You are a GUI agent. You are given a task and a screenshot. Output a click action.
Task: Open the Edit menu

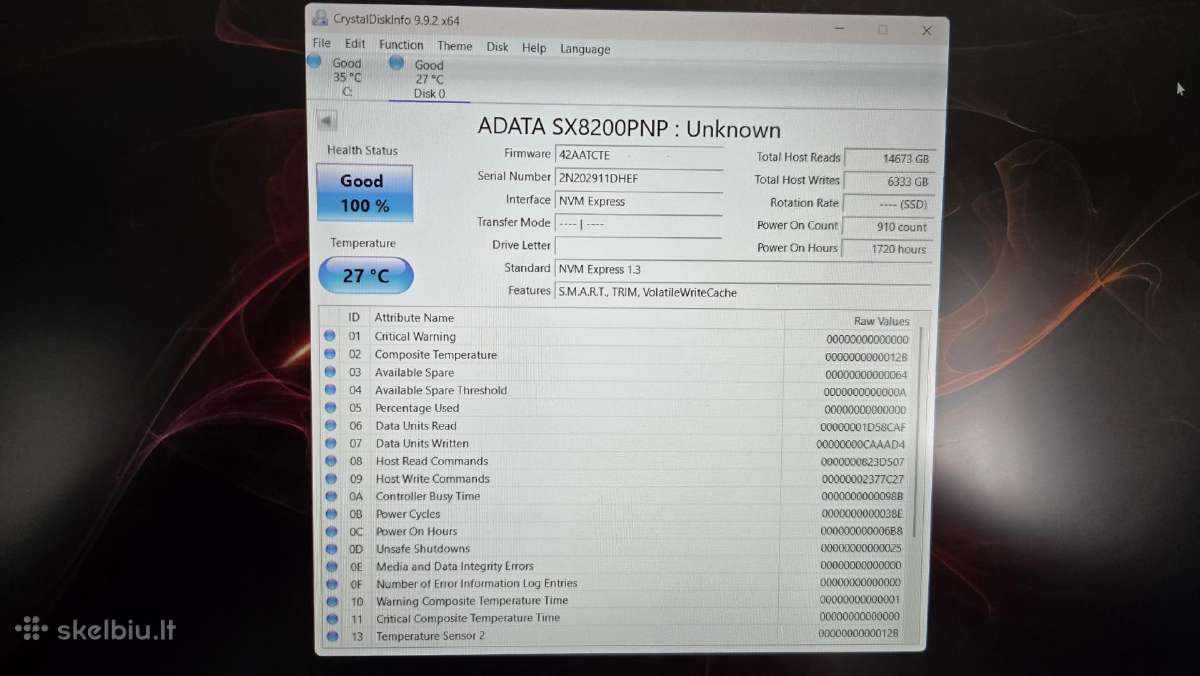point(355,44)
